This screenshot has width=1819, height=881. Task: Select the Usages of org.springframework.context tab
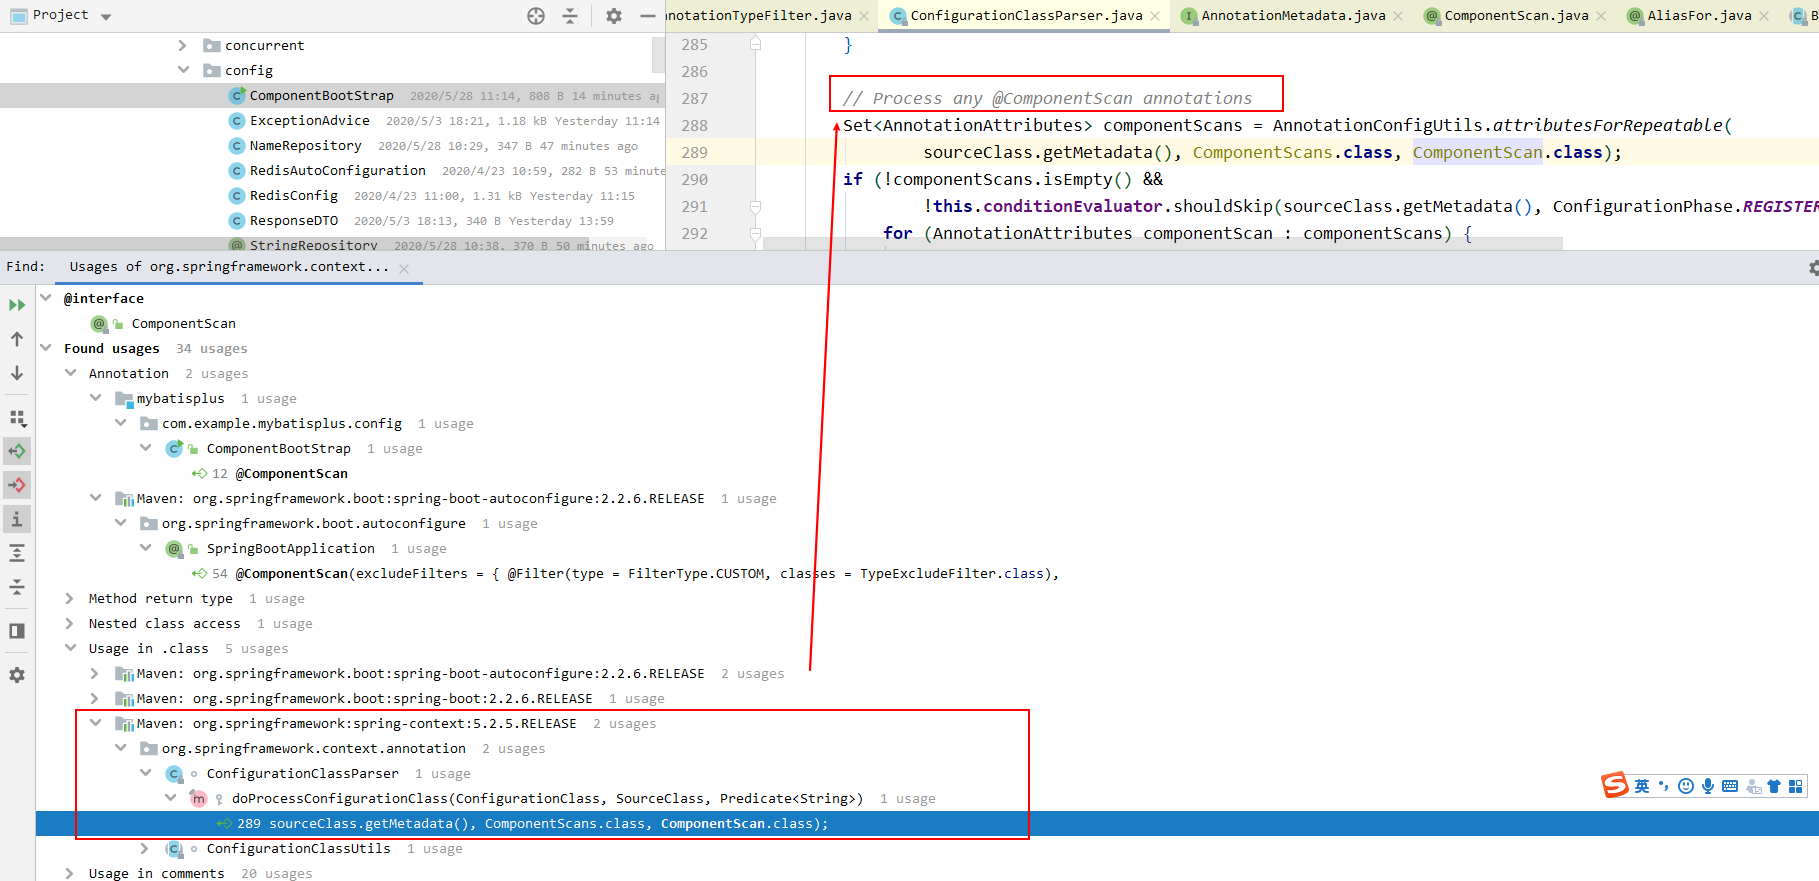coord(229,267)
